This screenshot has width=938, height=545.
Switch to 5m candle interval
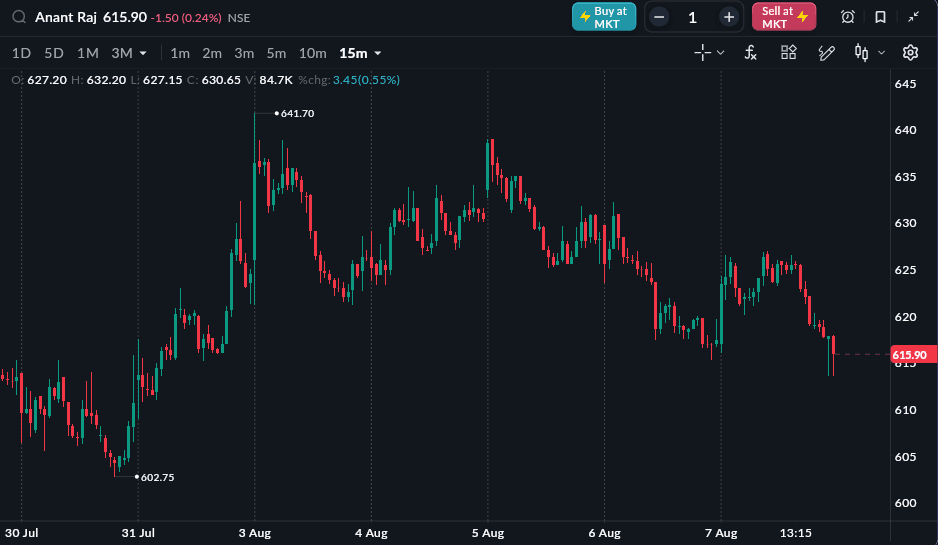(276, 53)
